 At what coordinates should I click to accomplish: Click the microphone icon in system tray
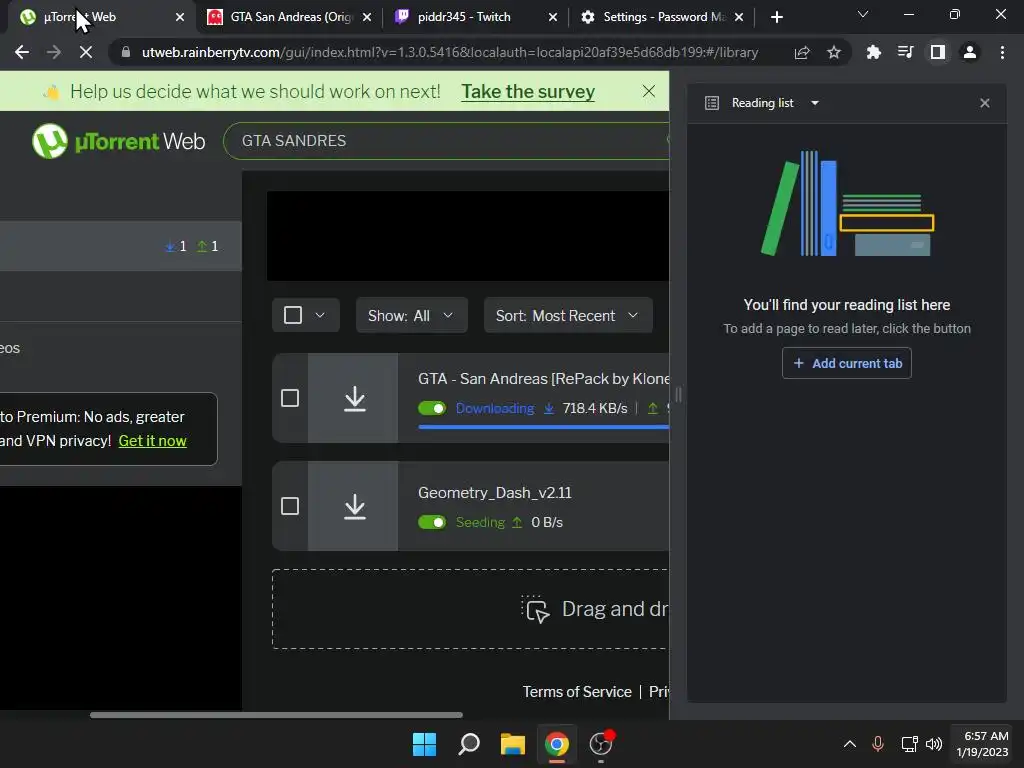pyautogui.click(x=878, y=744)
